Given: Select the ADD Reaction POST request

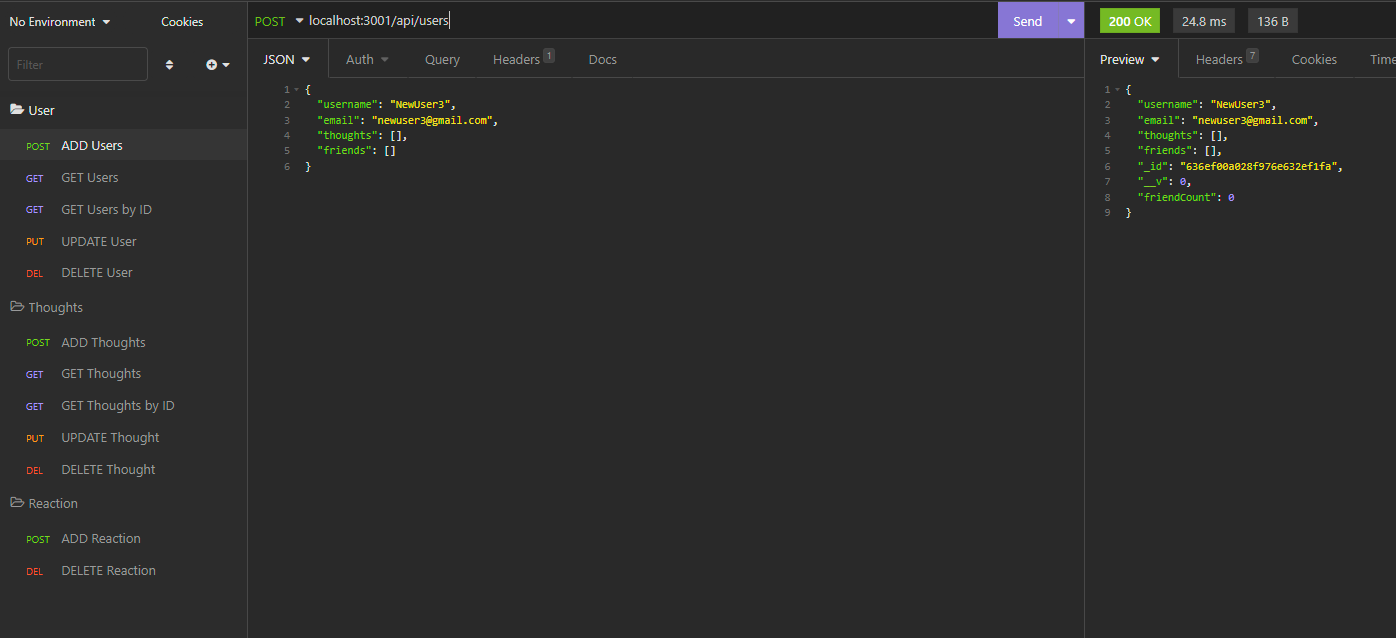Looking at the screenshot, I should point(100,538).
